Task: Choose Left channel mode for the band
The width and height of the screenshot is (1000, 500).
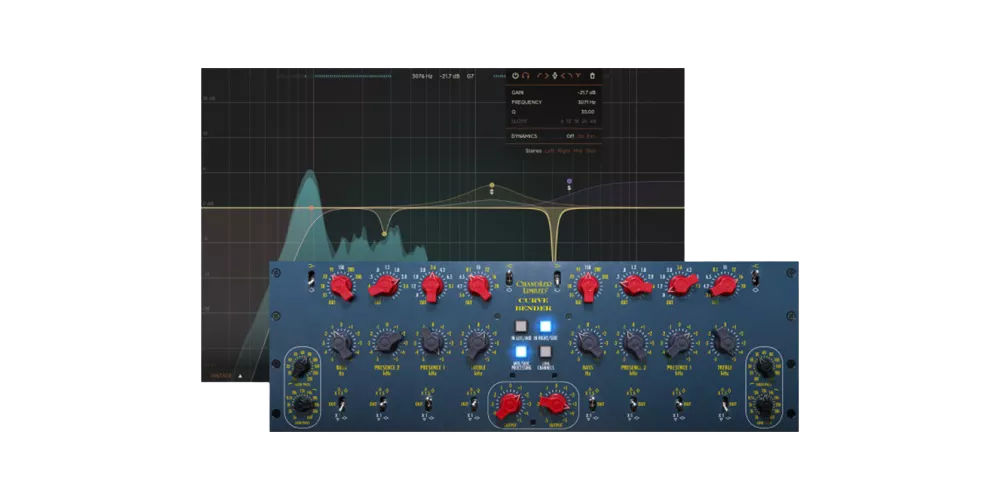Action: click(x=550, y=151)
